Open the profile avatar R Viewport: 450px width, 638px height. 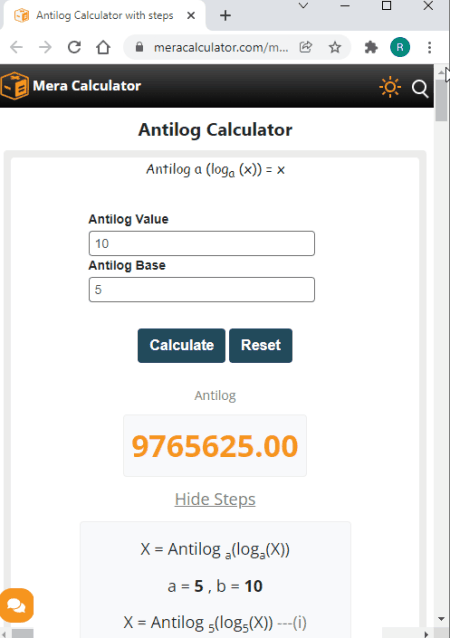[x=400, y=47]
